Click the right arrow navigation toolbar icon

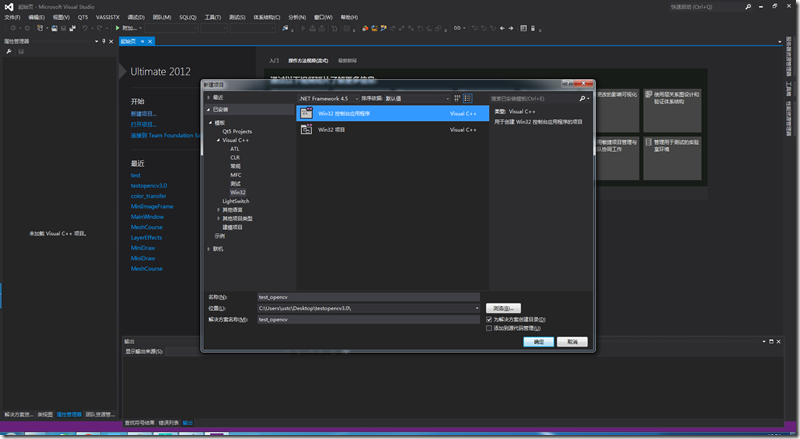click(511, 28)
